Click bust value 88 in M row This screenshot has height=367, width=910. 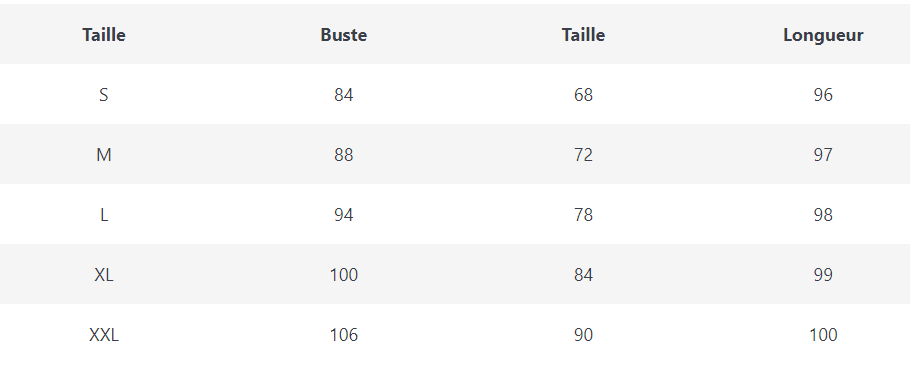point(344,155)
